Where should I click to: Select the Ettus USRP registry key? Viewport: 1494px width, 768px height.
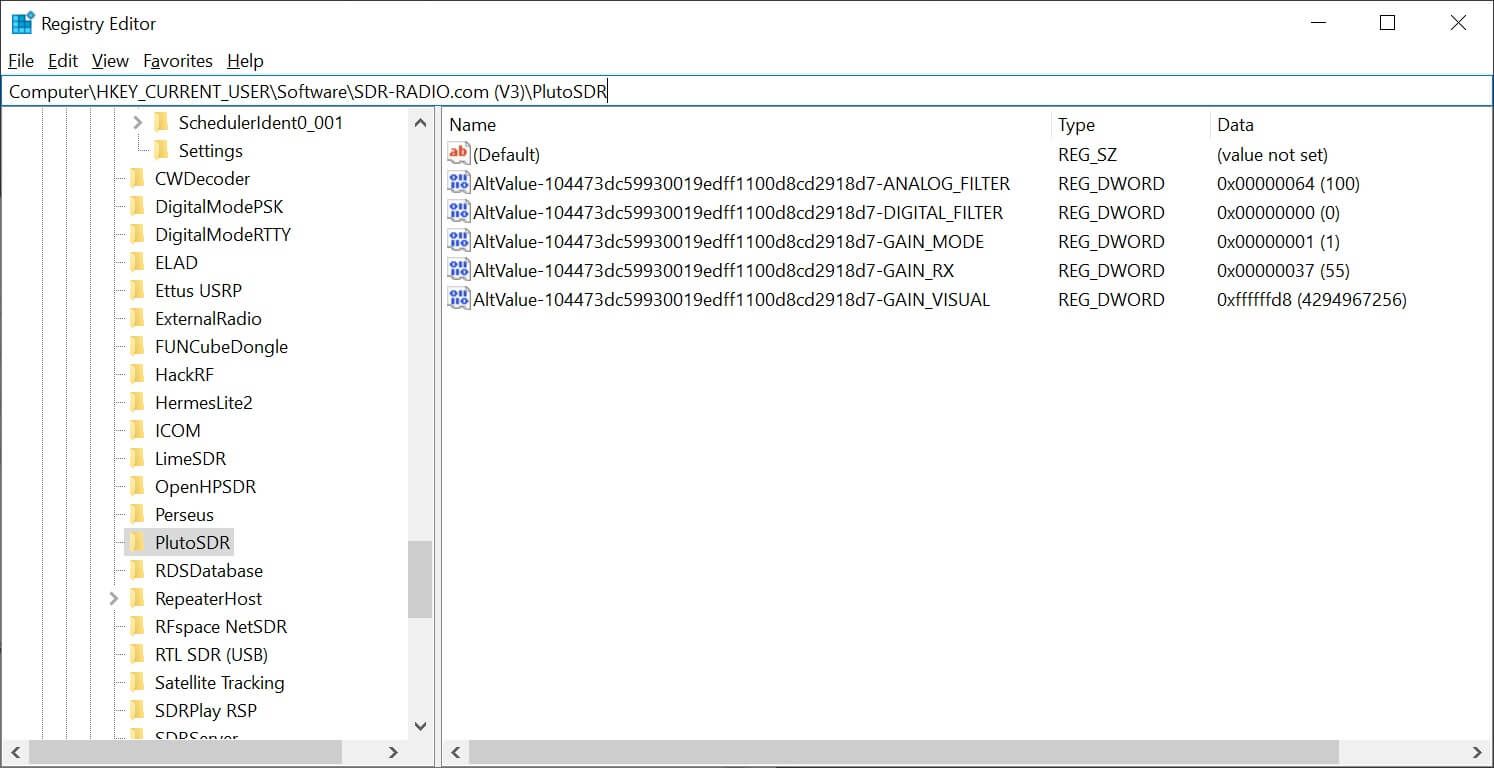198,290
